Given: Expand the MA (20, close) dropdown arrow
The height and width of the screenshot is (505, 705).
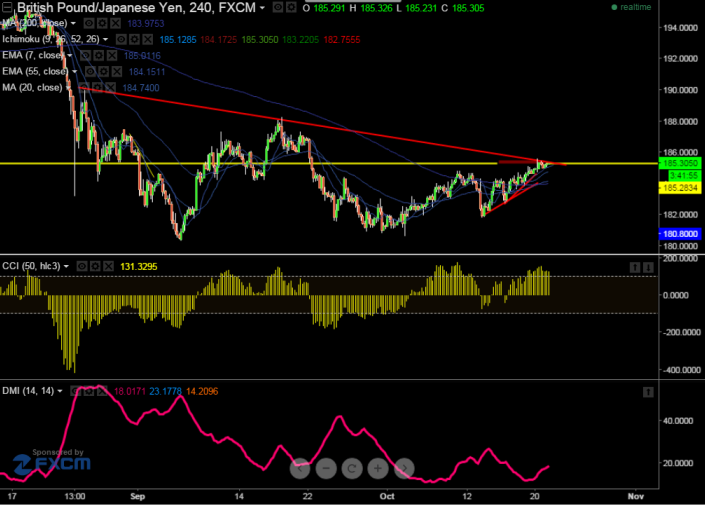Looking at the screenshot, I should (68, 88).
